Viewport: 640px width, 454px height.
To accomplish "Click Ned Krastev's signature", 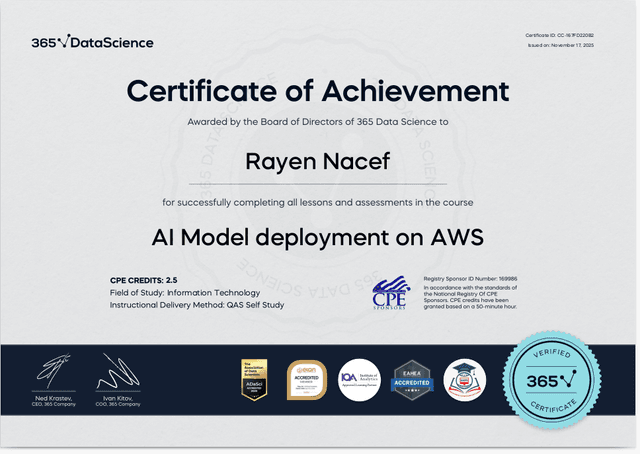I will (x=54, y=371).
